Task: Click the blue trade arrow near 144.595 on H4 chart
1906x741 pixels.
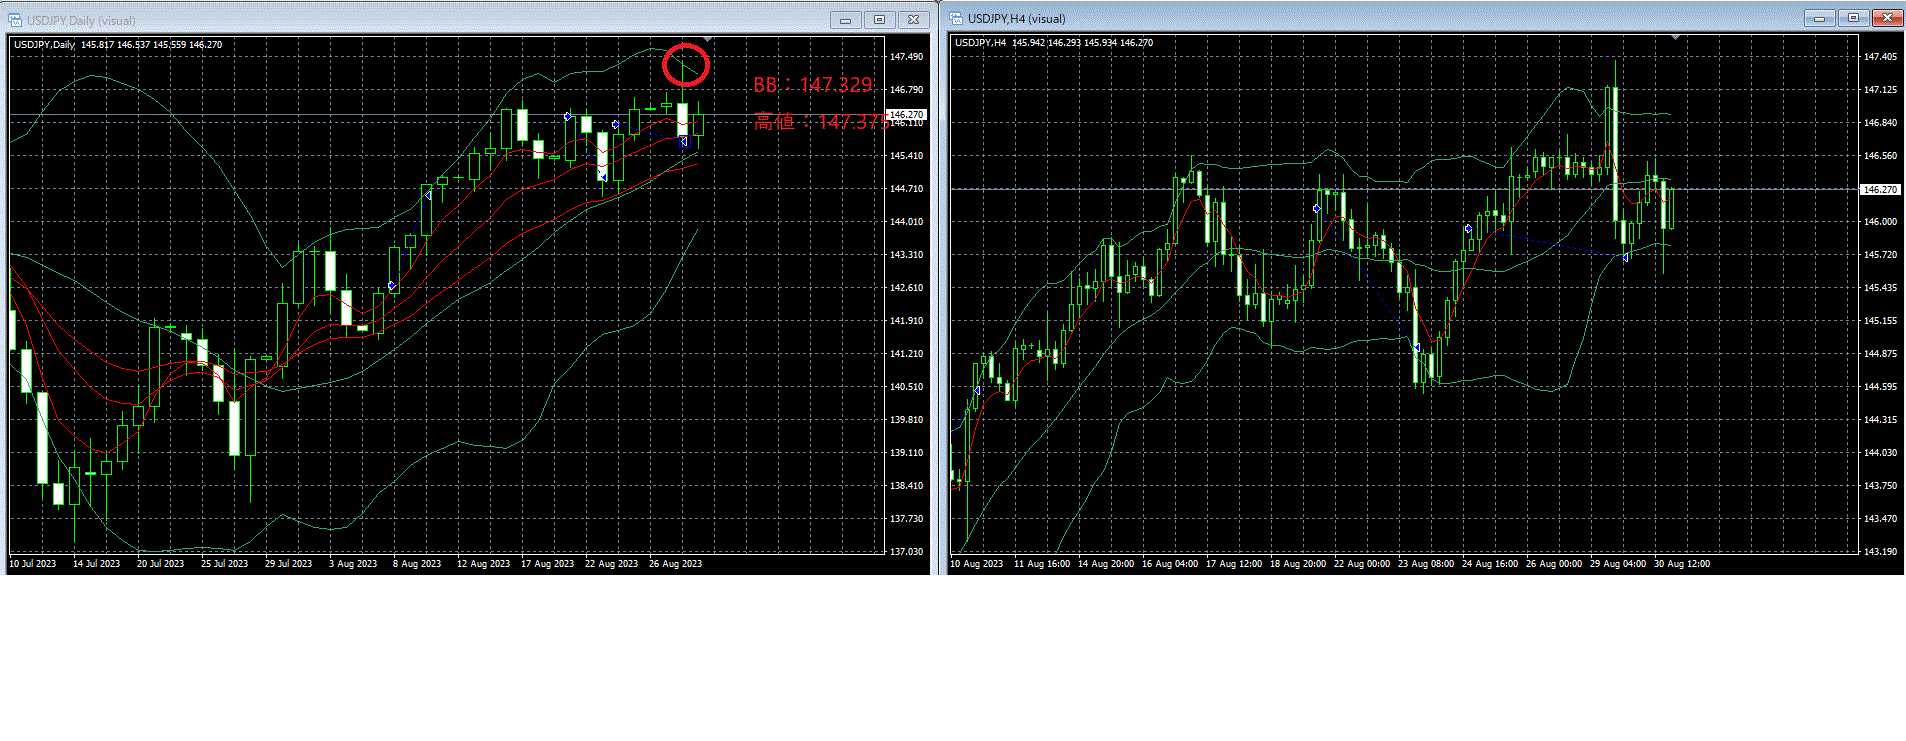Action: coord(976,390)
